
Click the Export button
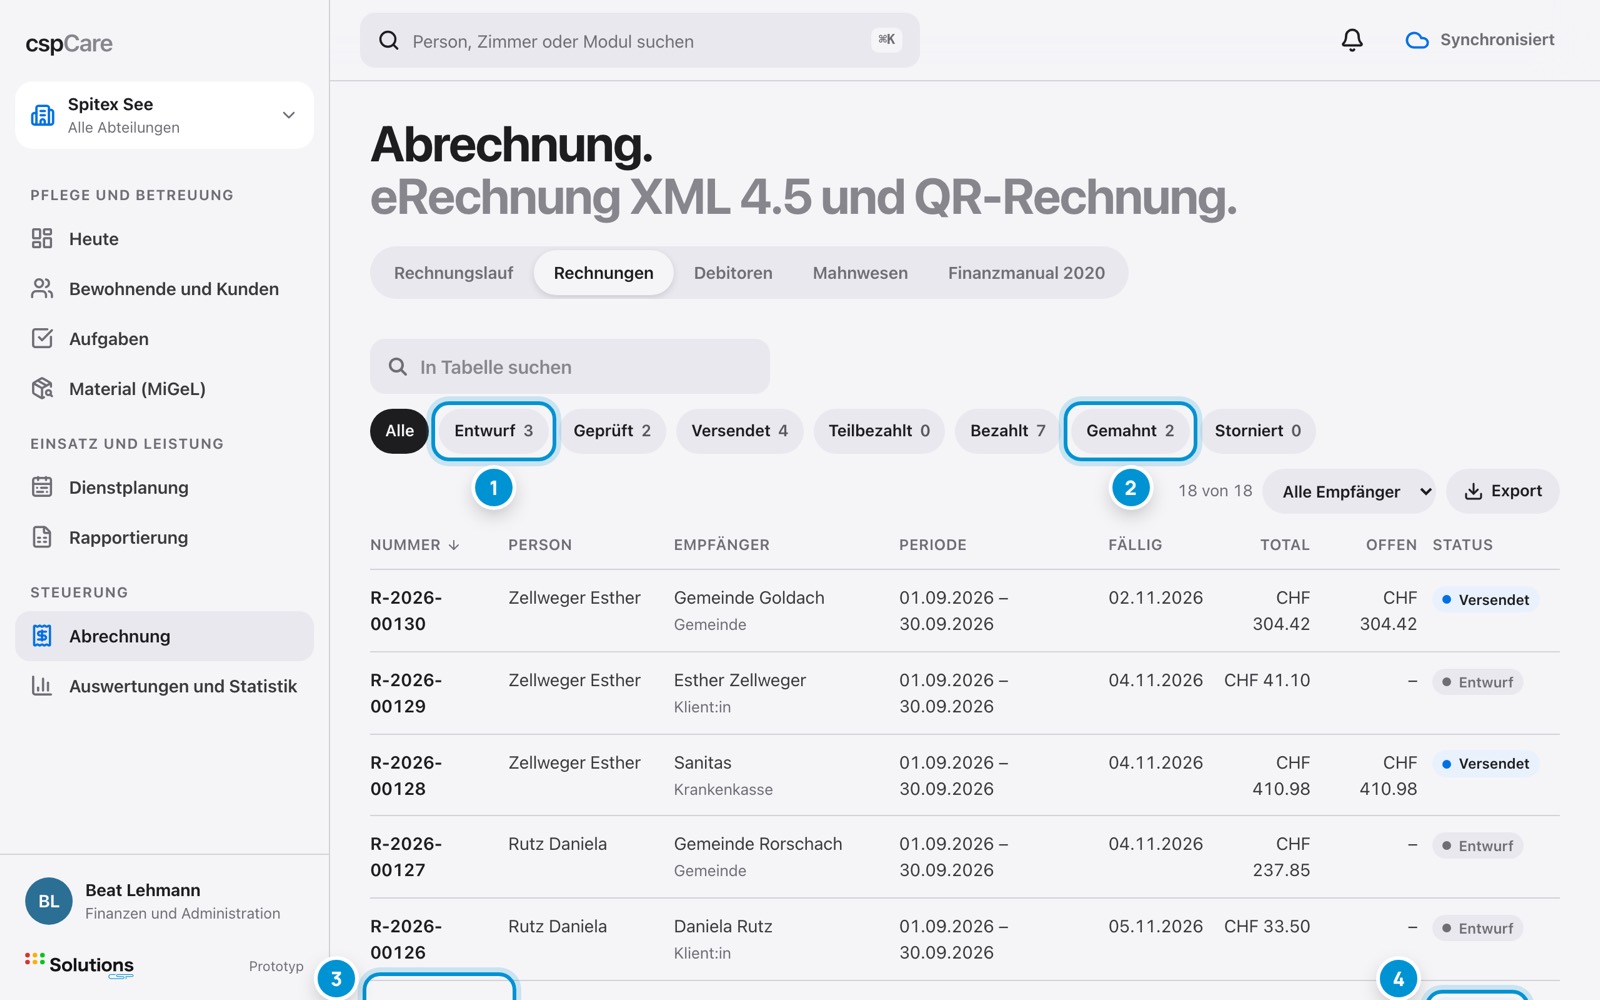coord(1503,491)
